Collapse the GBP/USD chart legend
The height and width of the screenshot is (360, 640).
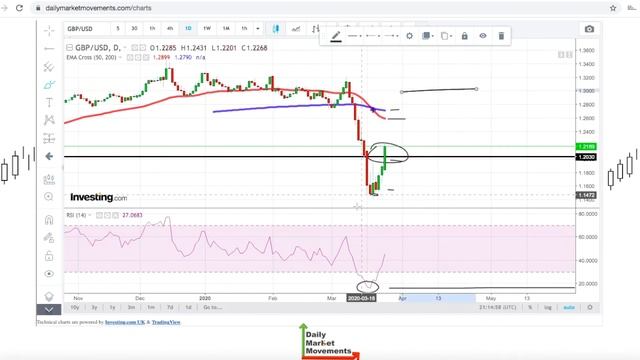(x=69, y=48)
